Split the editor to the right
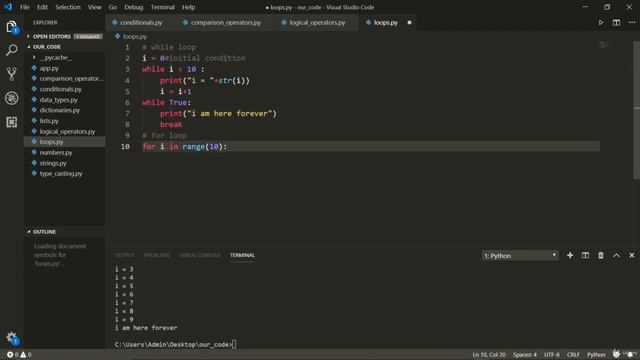Image resolution: width=640 pixels, height=360 pixels. (616, 22)
